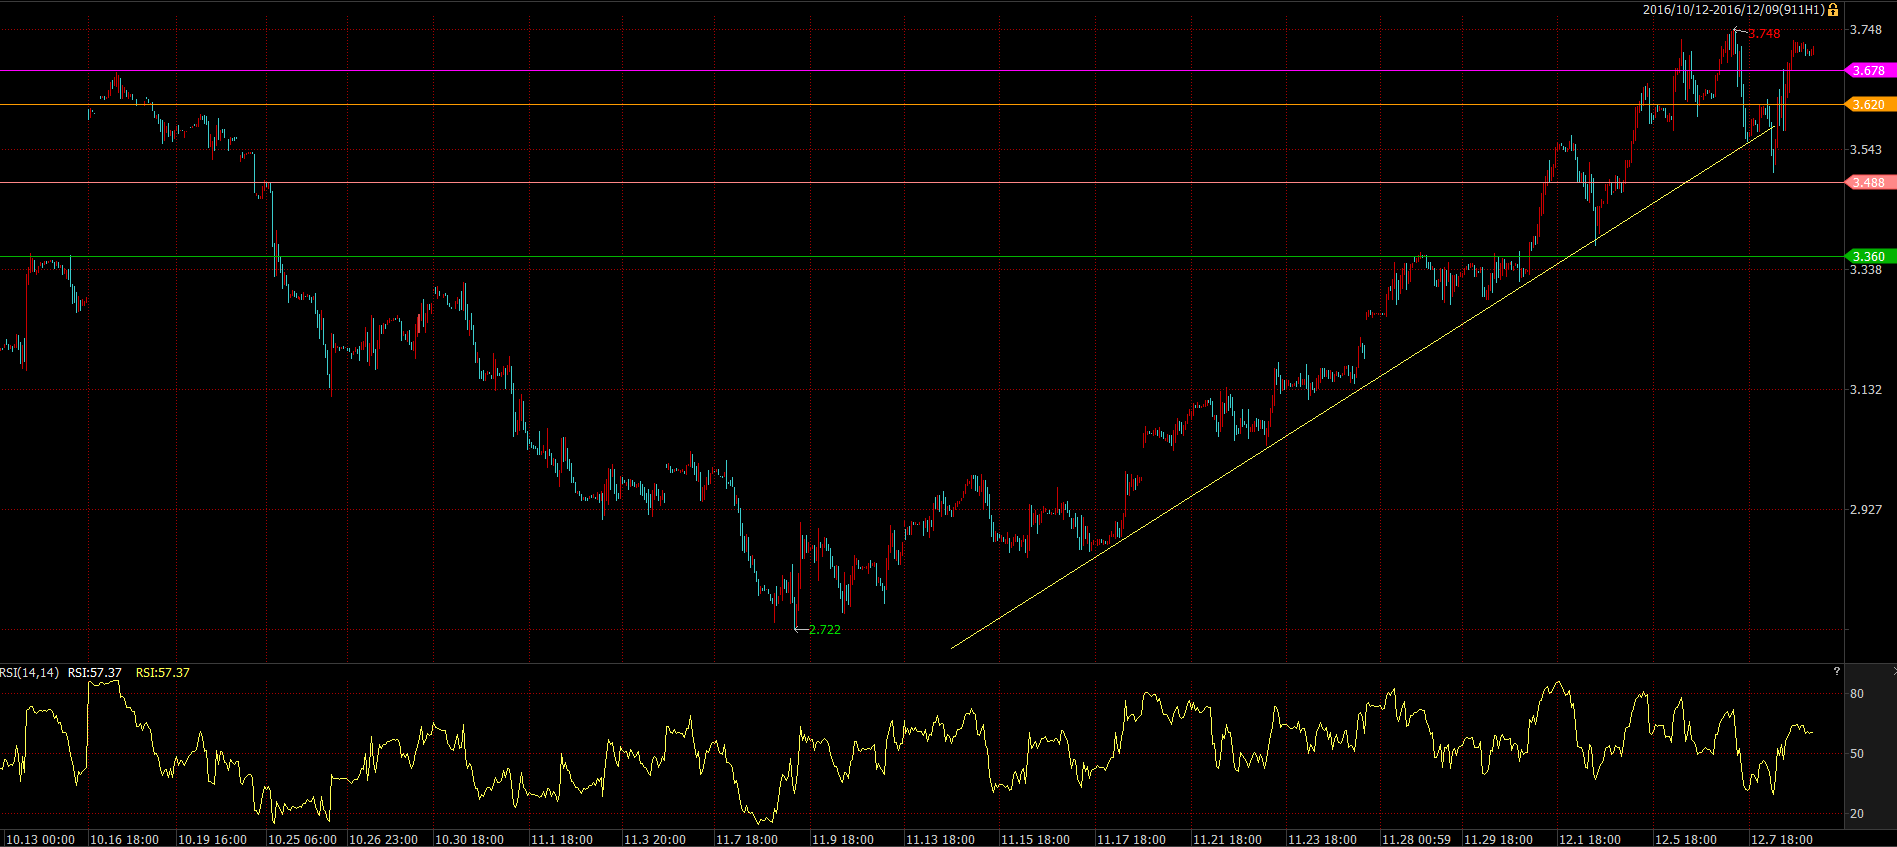Image resolution: width=1897 pixels, height=847 pixels.
Task: Click the 12.1 18:00 time label
Action: pos(1590,840)
